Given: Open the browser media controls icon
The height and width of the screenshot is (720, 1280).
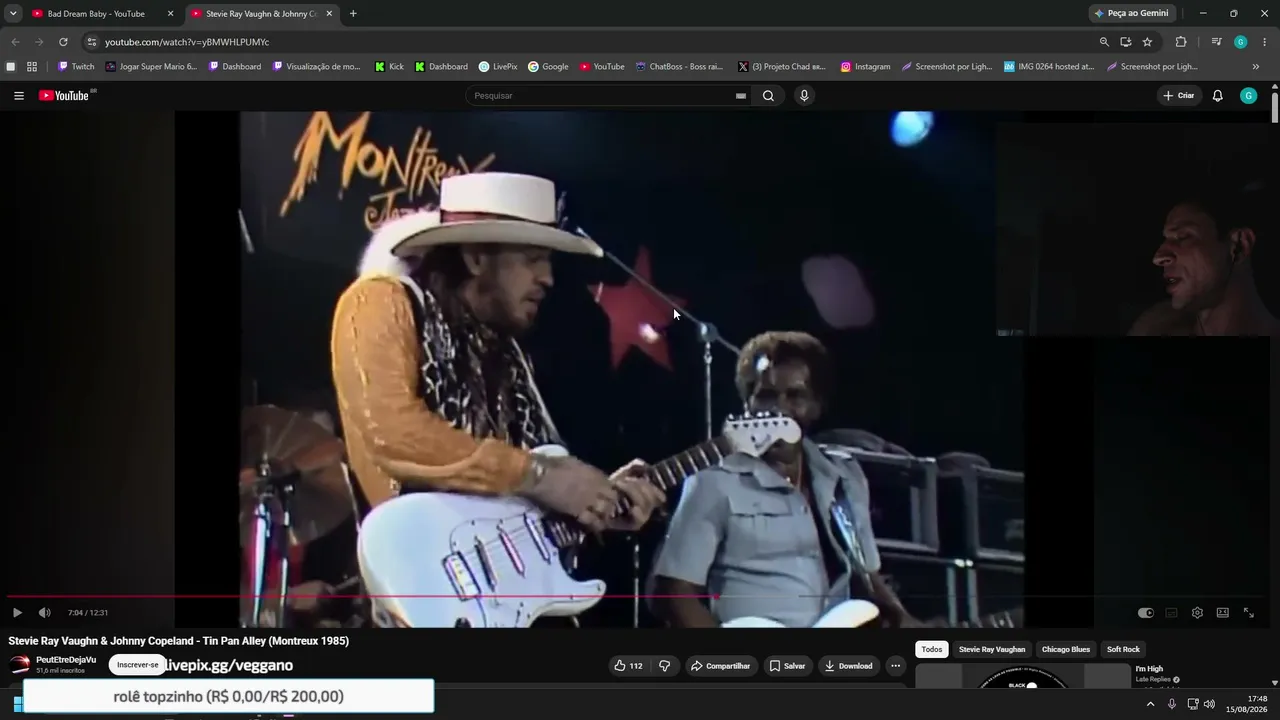Looking at the screenshot, I should [1216, 42].
